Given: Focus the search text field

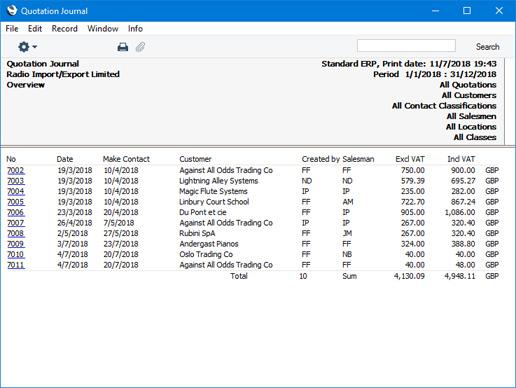Looking at the screenshot, I should coord(406,46).
